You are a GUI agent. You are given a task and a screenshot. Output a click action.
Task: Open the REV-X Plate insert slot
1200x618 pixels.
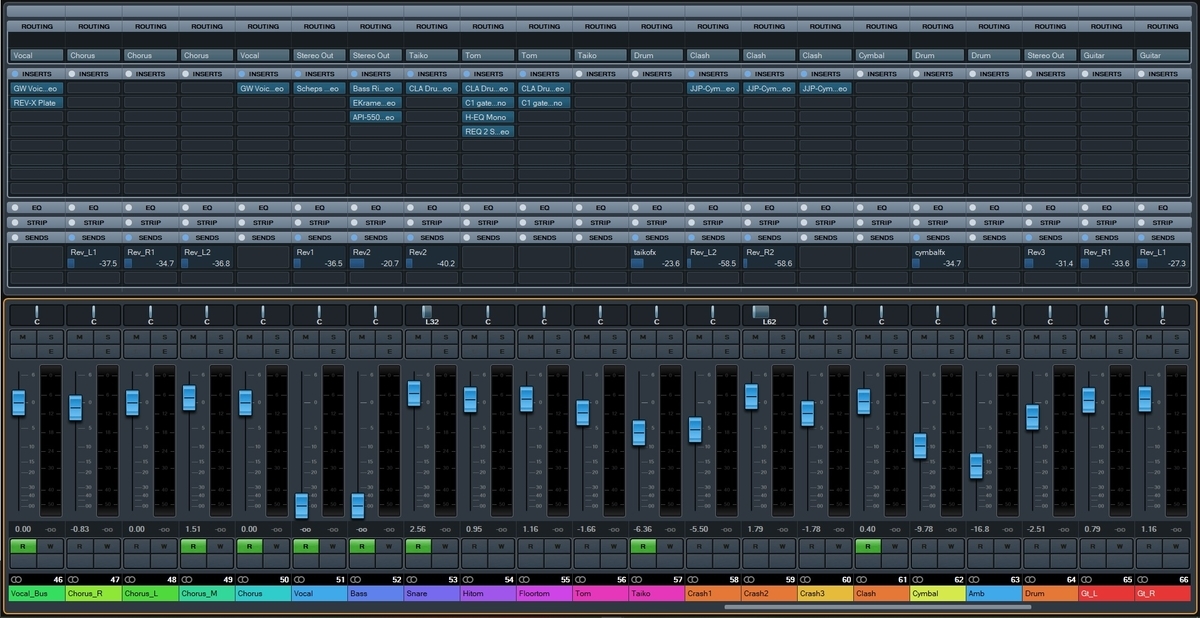37,103
